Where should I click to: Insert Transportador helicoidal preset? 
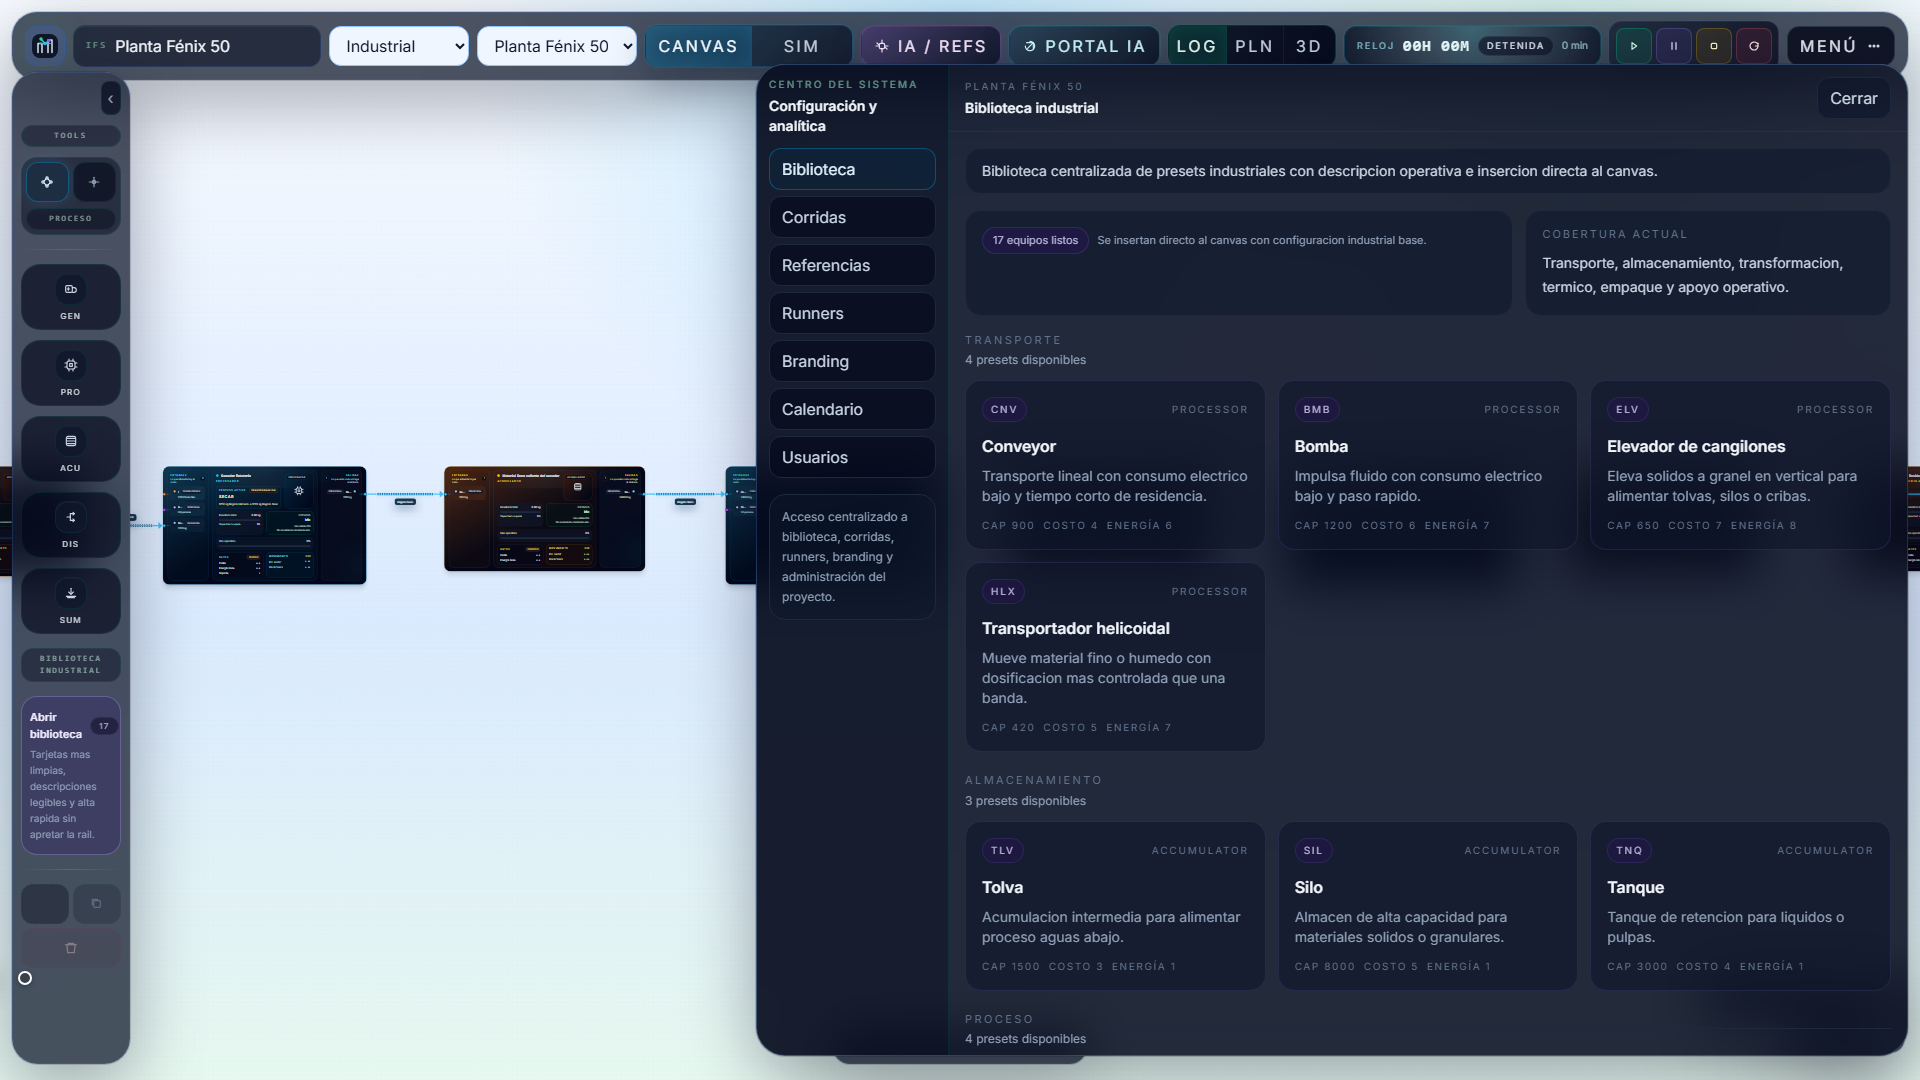pos(1115,657)
